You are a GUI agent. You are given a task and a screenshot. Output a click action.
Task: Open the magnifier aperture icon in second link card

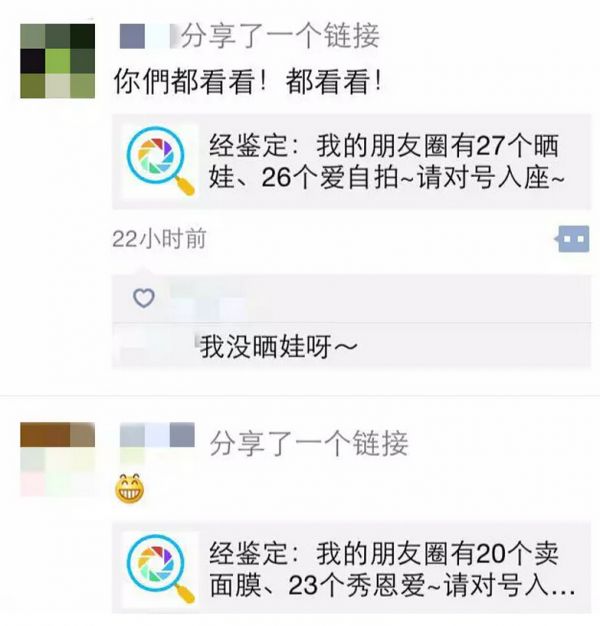(160, 569)
